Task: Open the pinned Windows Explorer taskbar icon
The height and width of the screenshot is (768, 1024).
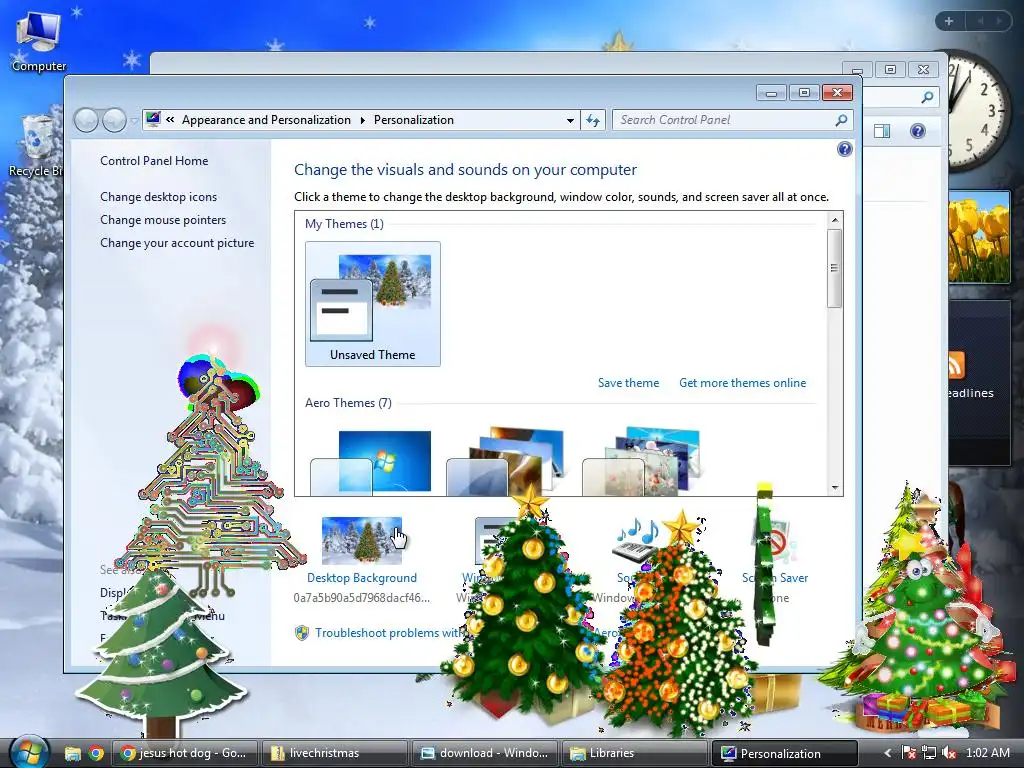Action: click(x=72, y=753)
